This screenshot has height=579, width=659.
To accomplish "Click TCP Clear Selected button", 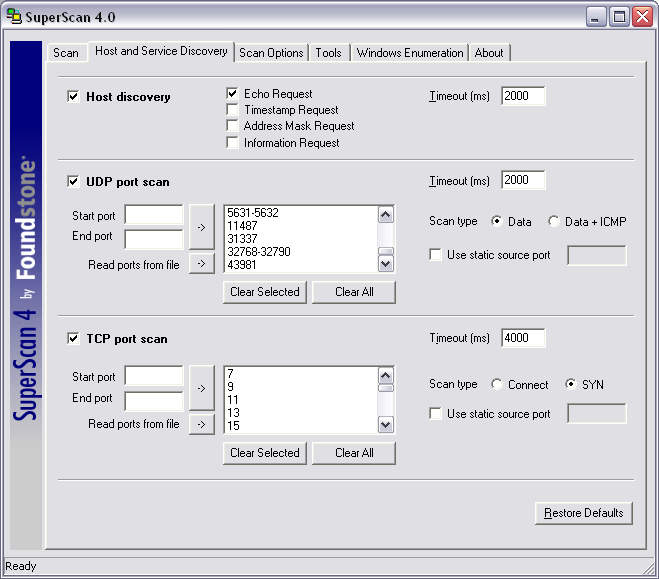I will (x=265, y=453).
